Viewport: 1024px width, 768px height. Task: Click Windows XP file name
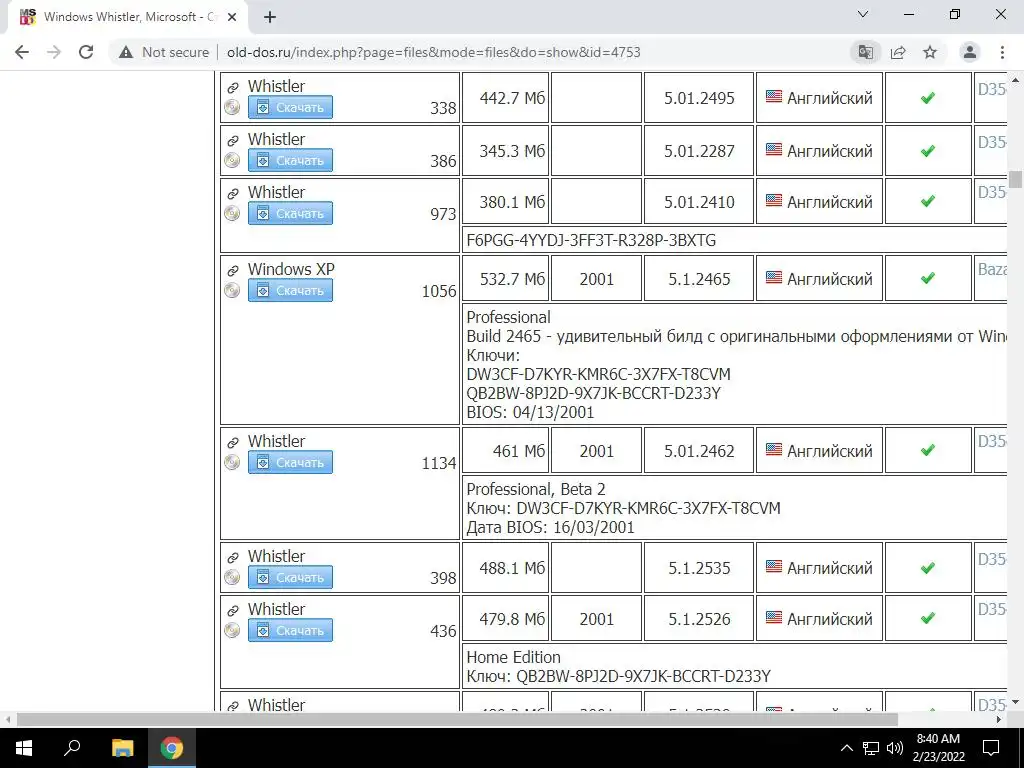pyautogui.click(x=291, y=269)
